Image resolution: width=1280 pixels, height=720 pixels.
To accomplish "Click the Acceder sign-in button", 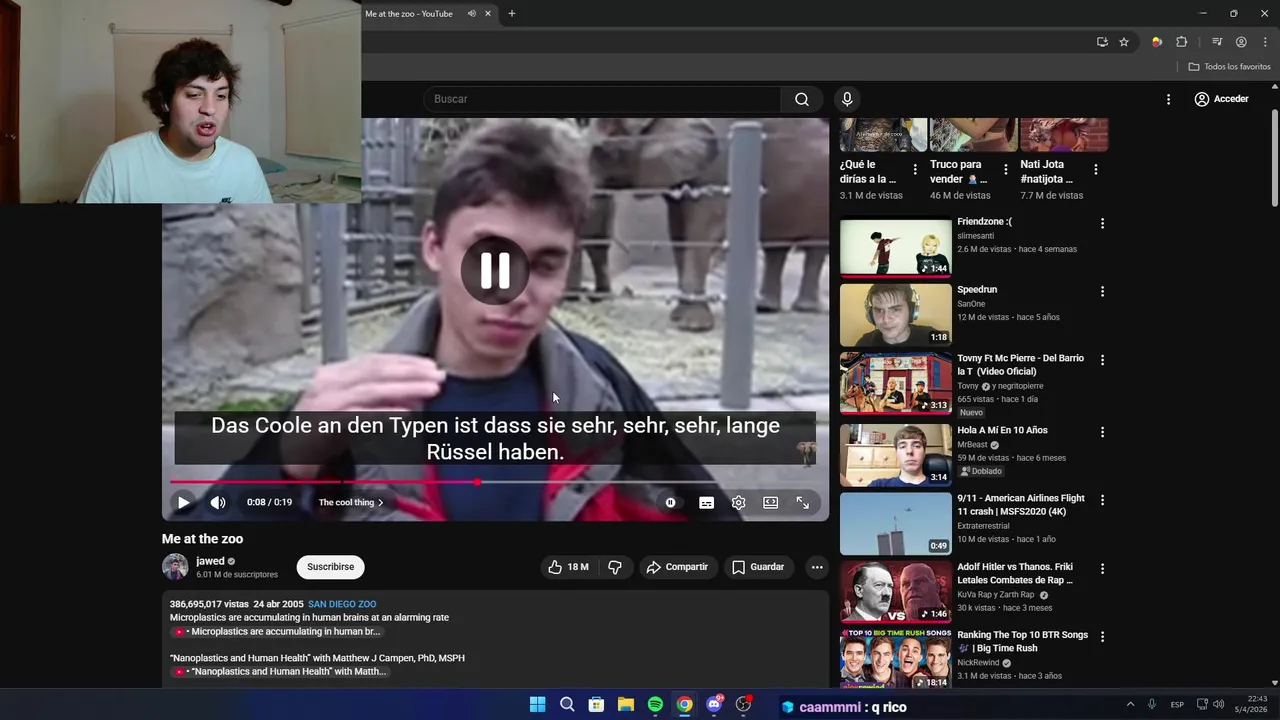I will (x=1221, y=99).
